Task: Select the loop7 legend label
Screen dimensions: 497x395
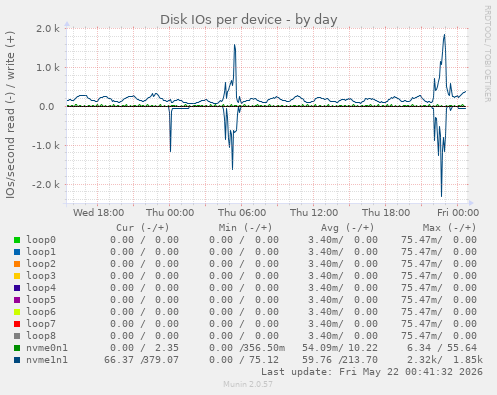Action: click(41, 324)
